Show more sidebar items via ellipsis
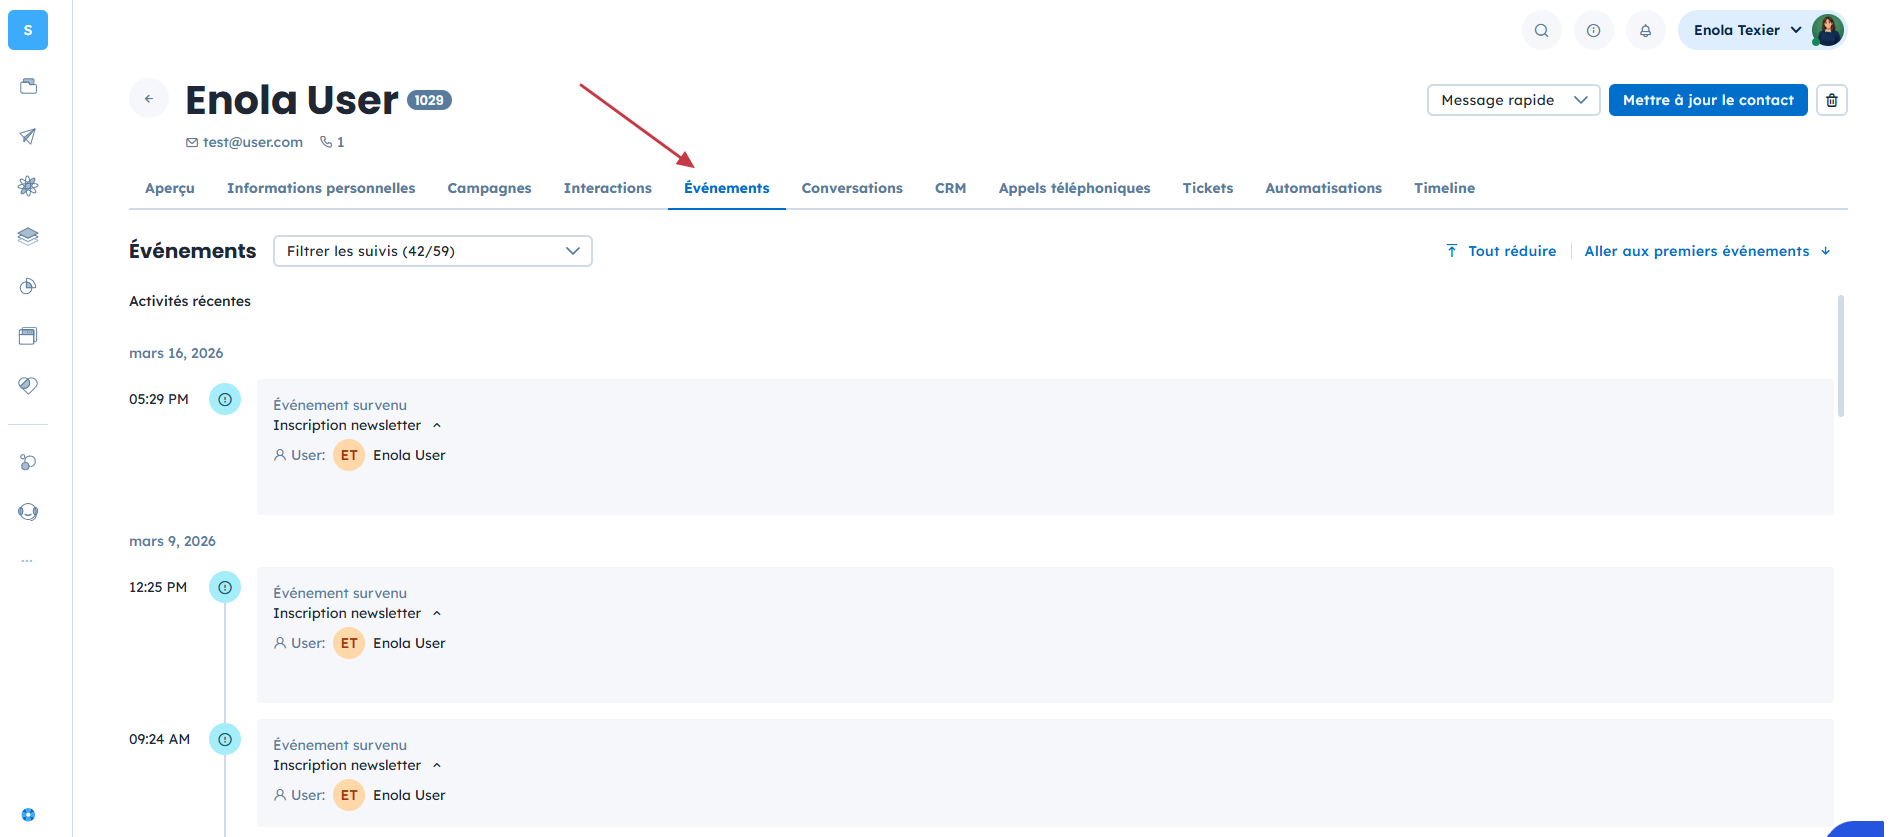 pyautogui.click(x=27, y=561)
